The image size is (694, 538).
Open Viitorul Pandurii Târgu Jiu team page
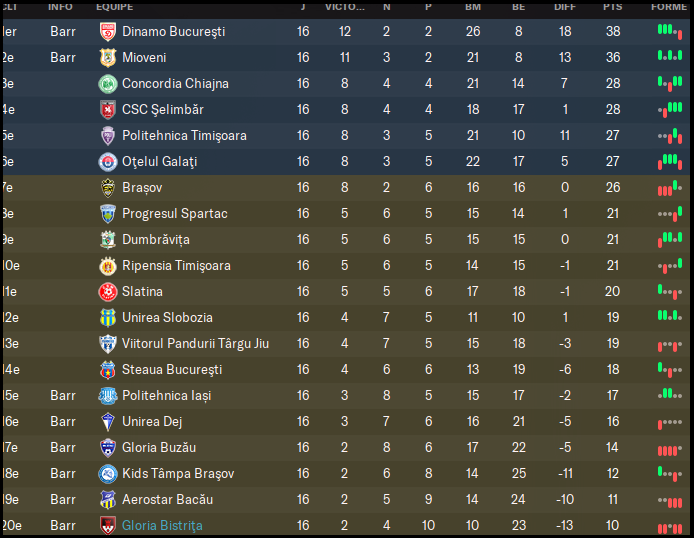coord(195,343)
